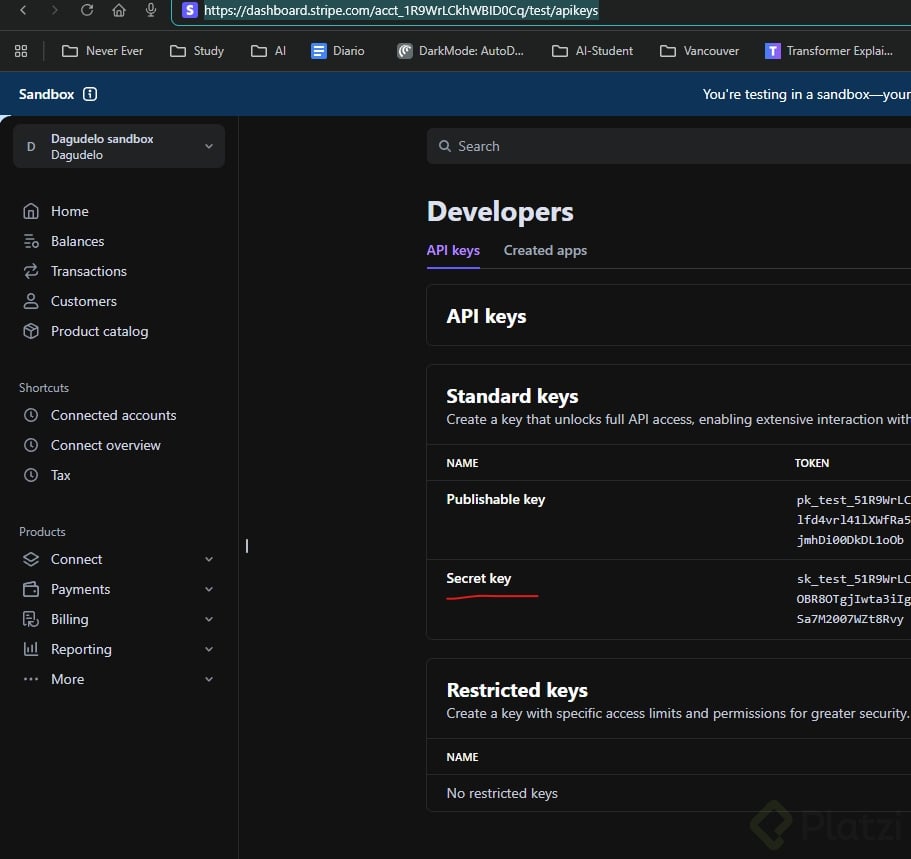
Task: Click the Home icon in the sidebar
Action: coord(31,211)
